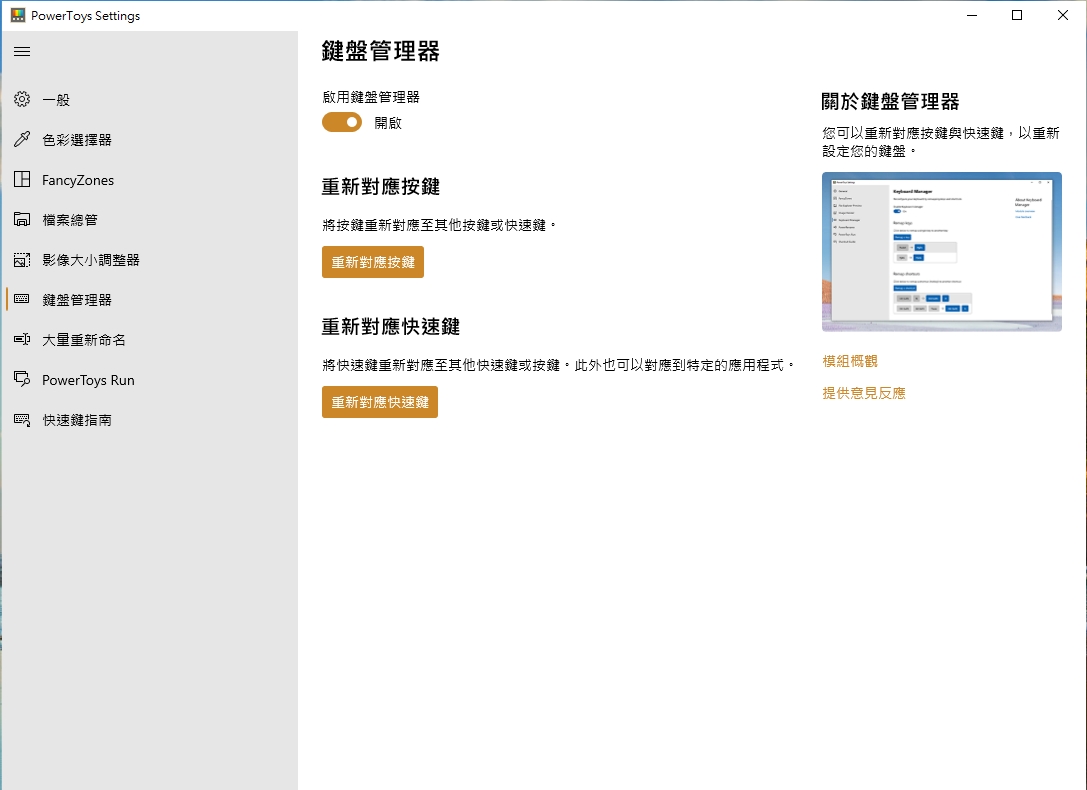Click the 重新對應快速鍵 button
This screenshot has height=790, width=1087.
[380, 403]
